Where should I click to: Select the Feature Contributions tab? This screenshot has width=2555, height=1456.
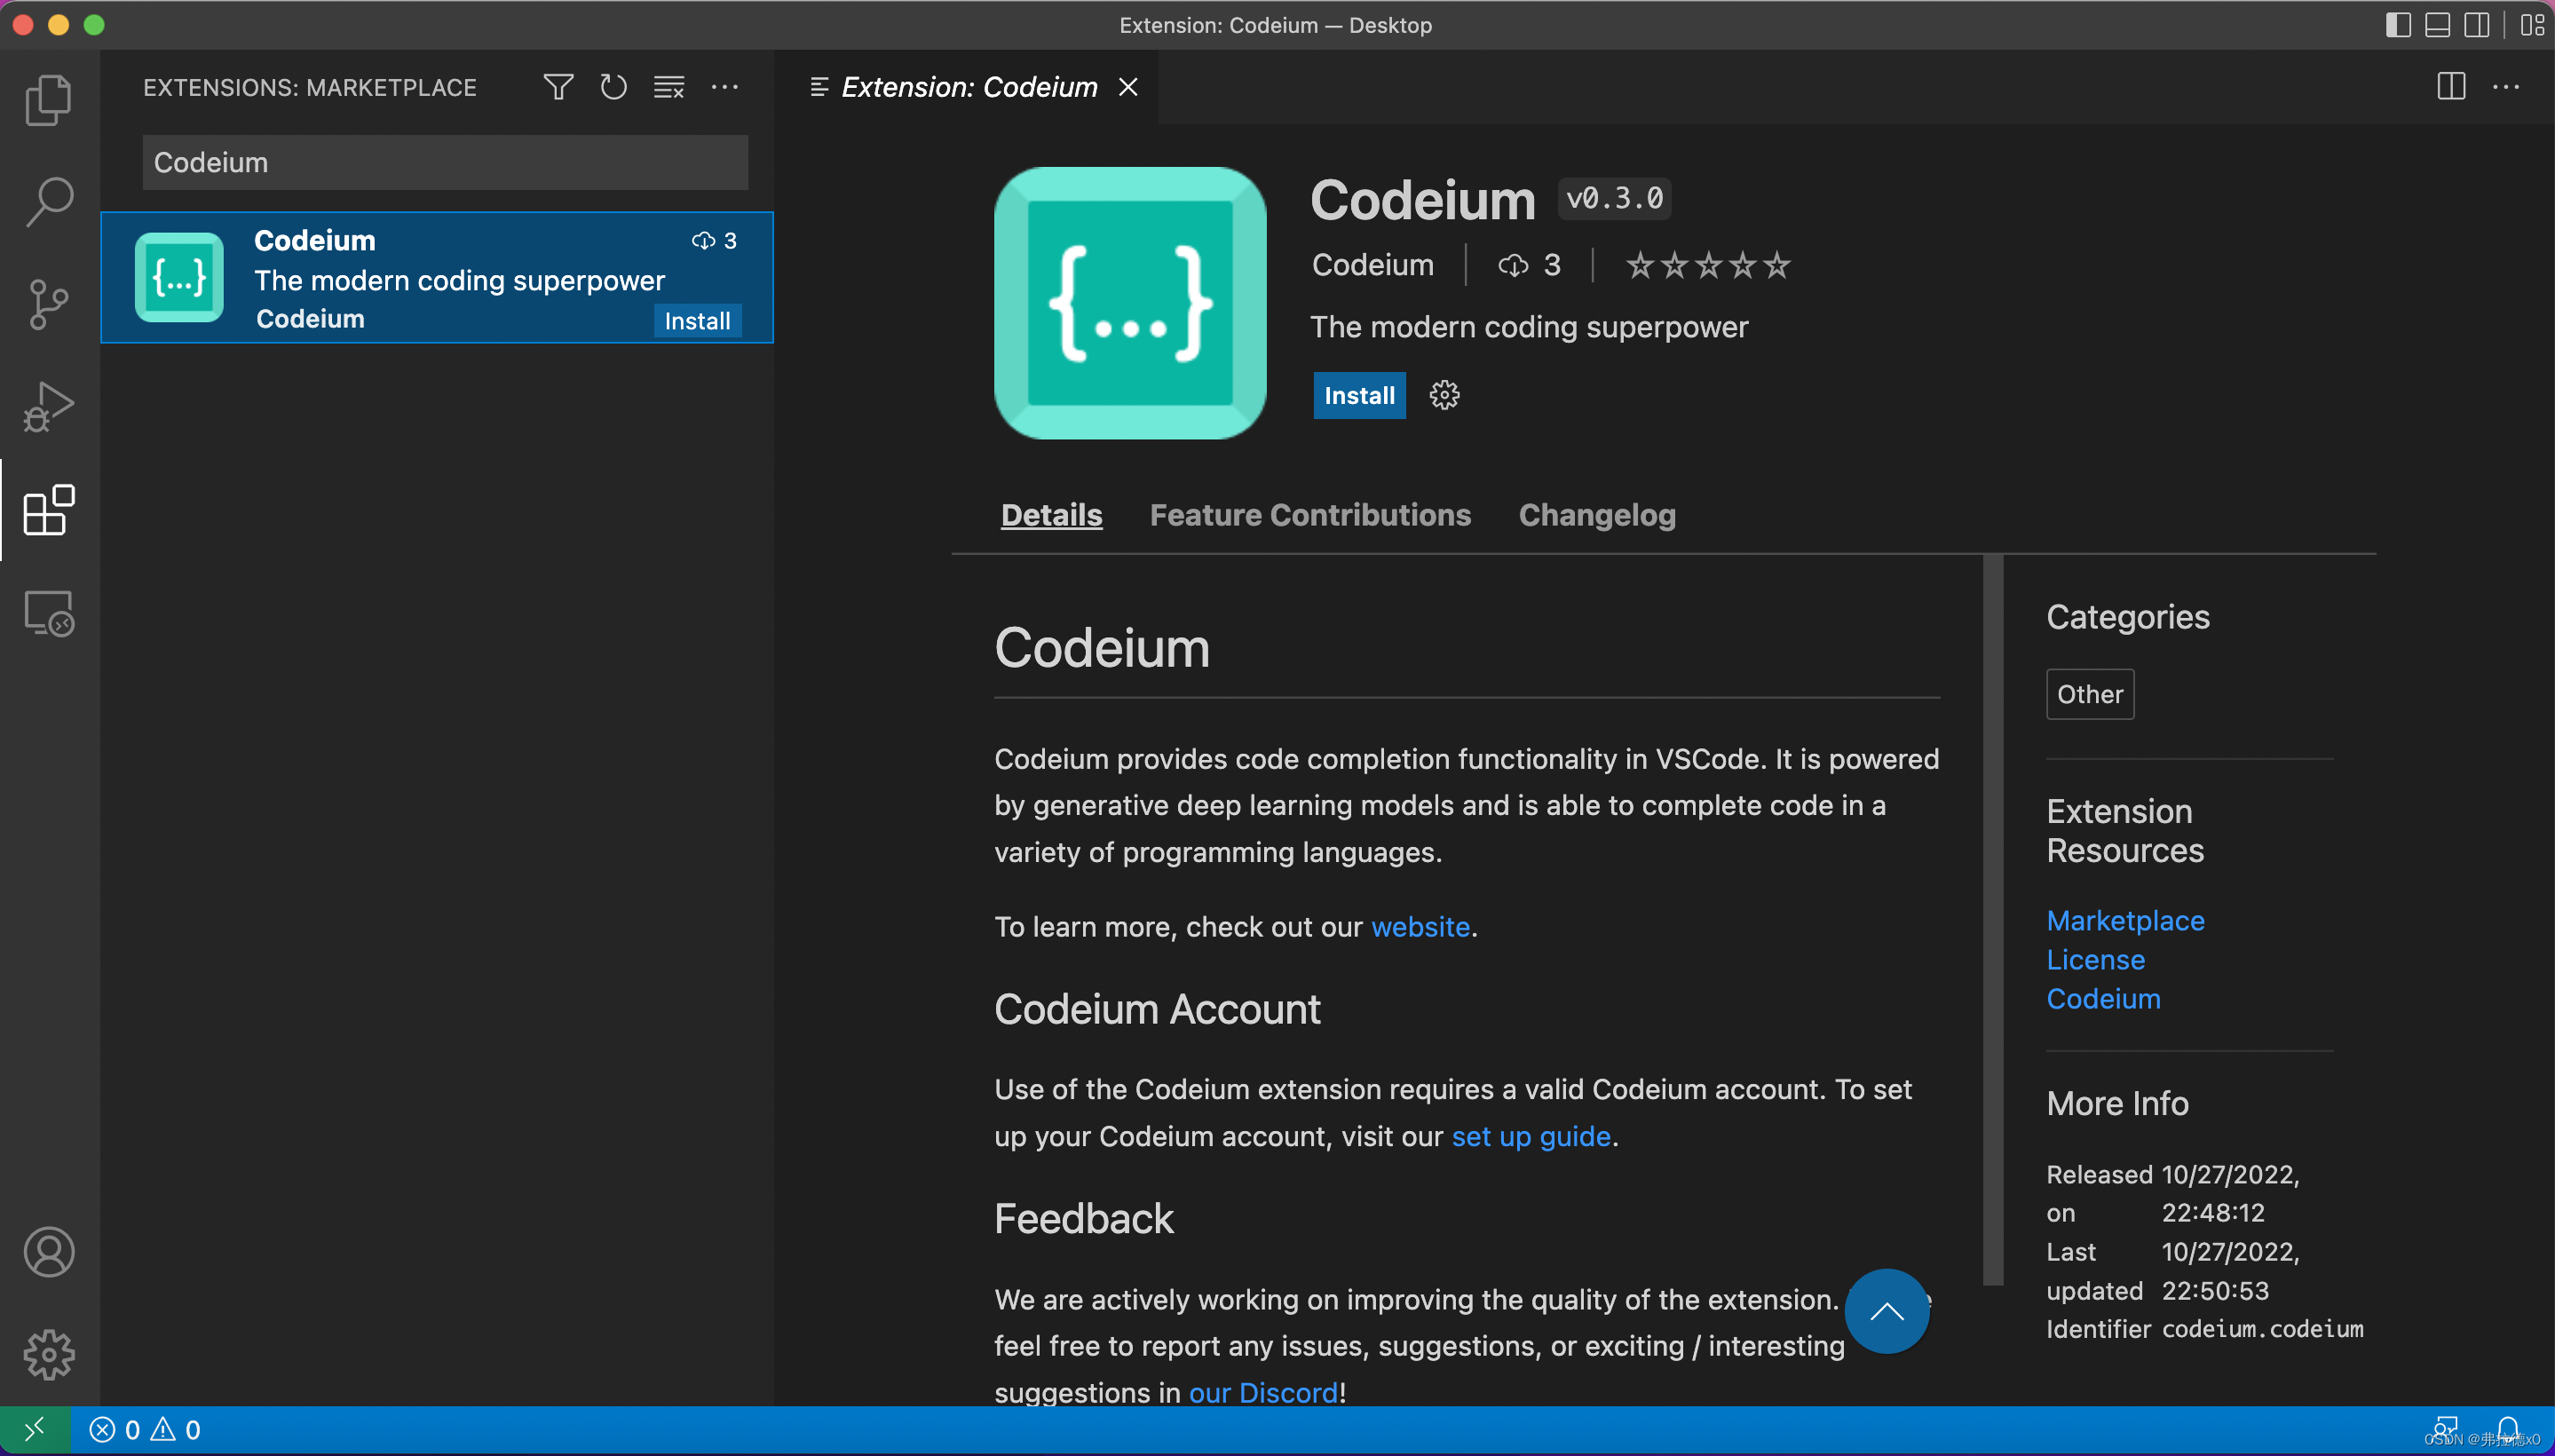pyautogui.click(x=1309, y=516)
